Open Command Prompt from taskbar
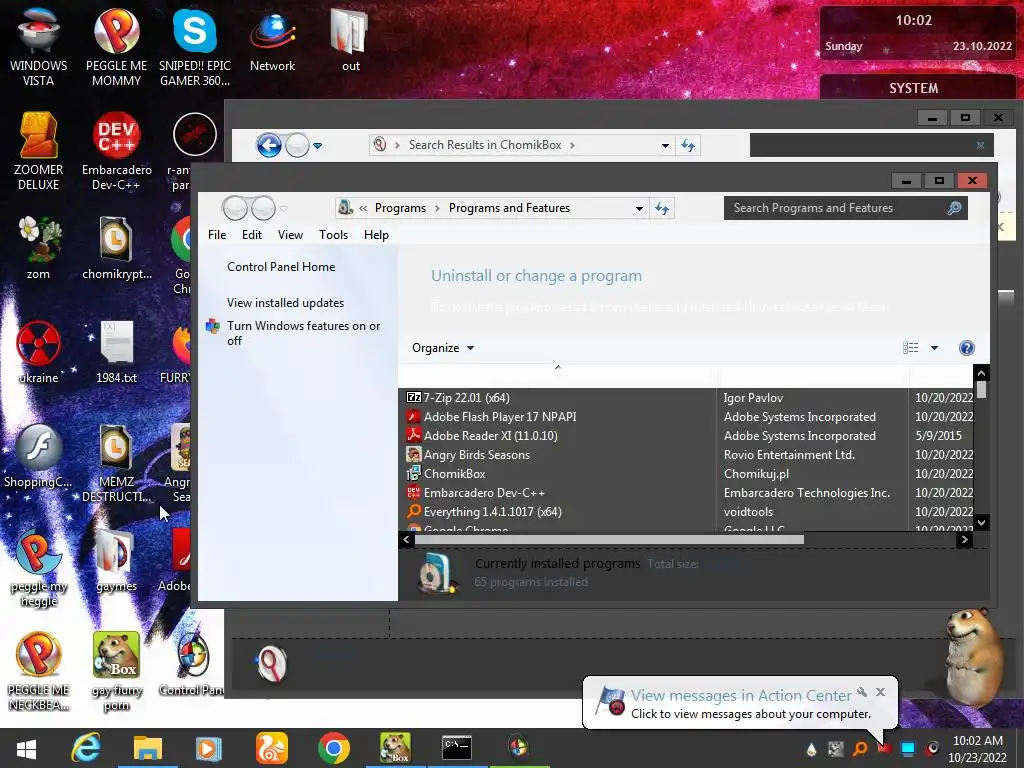The image size is (1024, 768). click(456, 748)
